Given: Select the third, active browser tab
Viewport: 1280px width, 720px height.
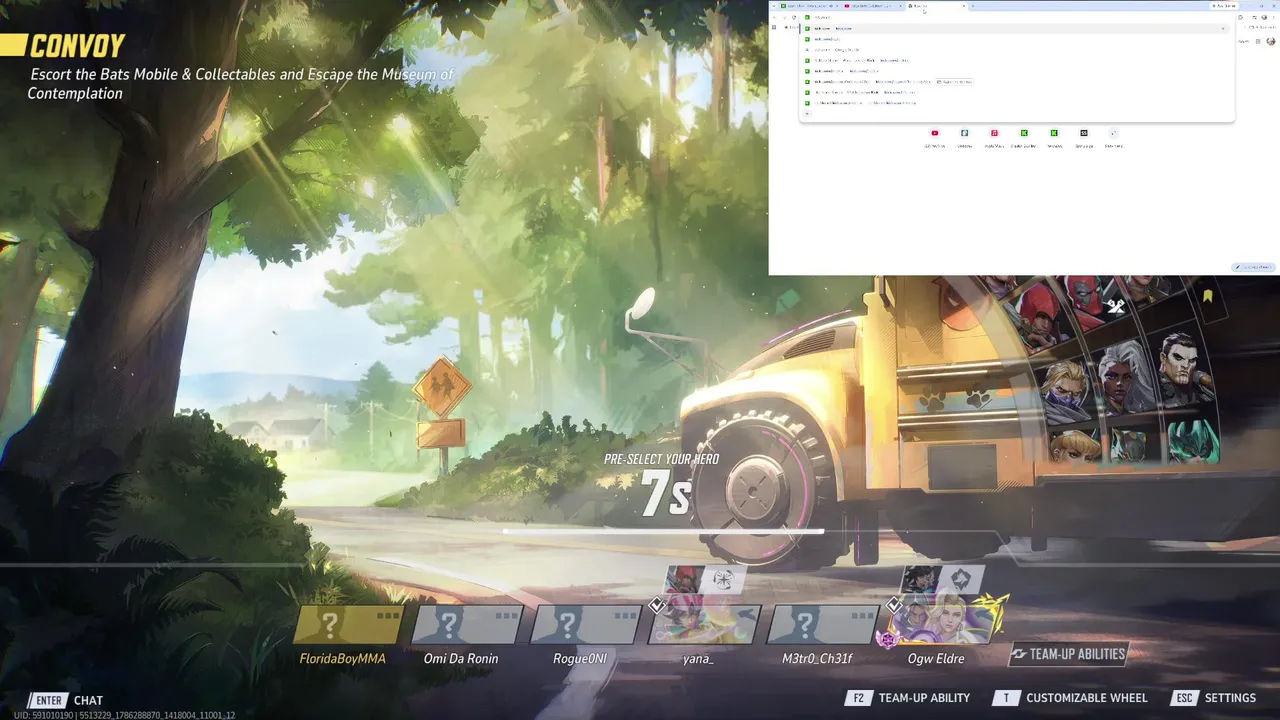Looking at the screenshot, I should pos(936,6).
